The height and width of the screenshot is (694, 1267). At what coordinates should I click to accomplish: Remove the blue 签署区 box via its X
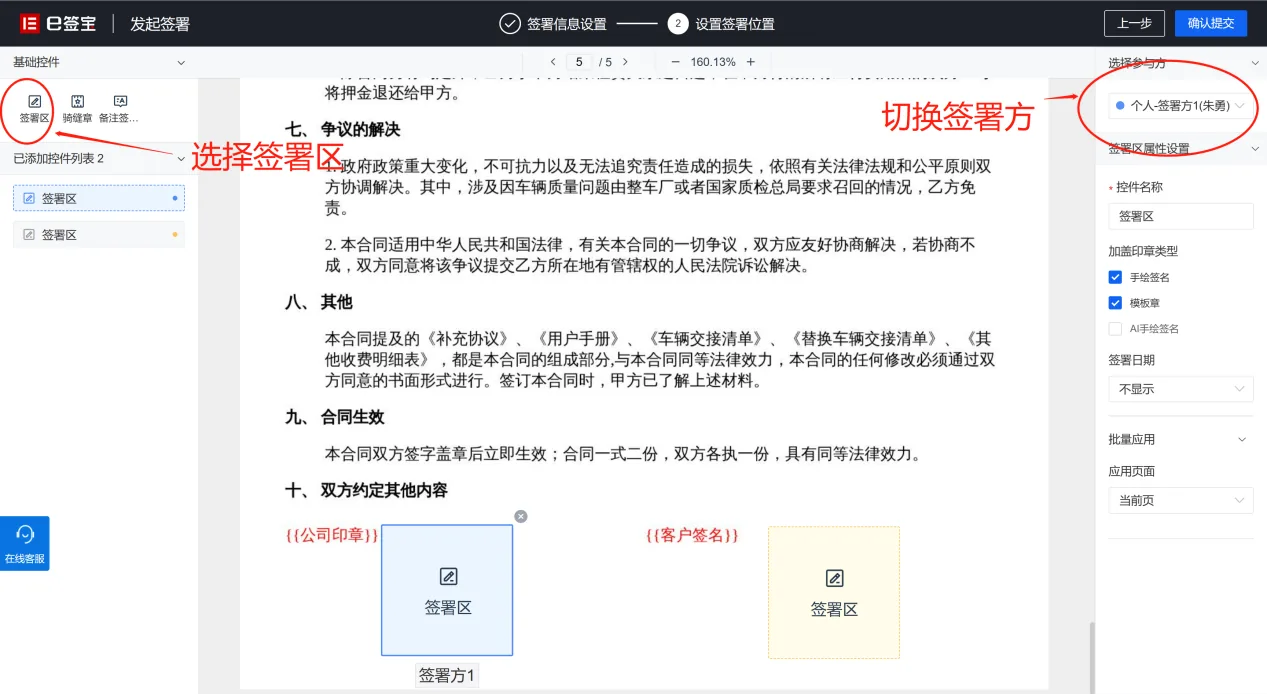(x=521, y=516)
